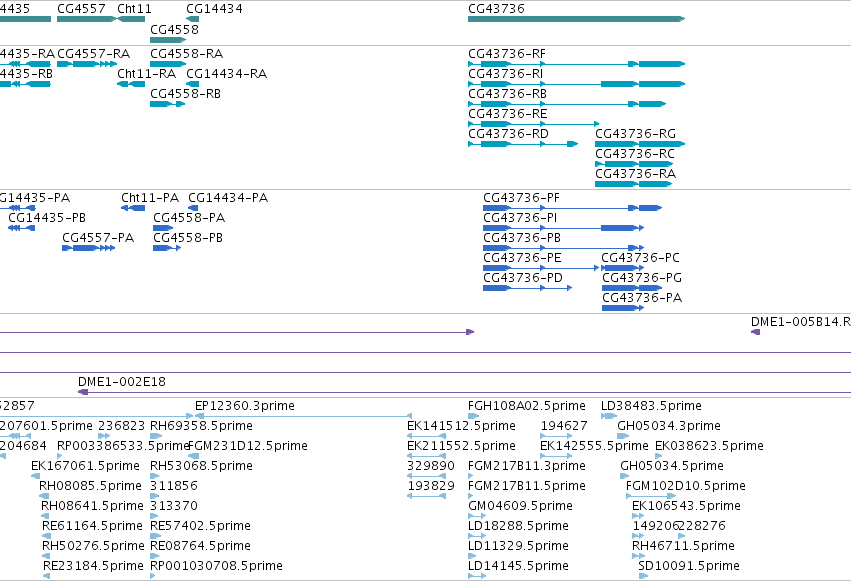
Task: Select EST EK106543.5prime
Action: (638, 516)
